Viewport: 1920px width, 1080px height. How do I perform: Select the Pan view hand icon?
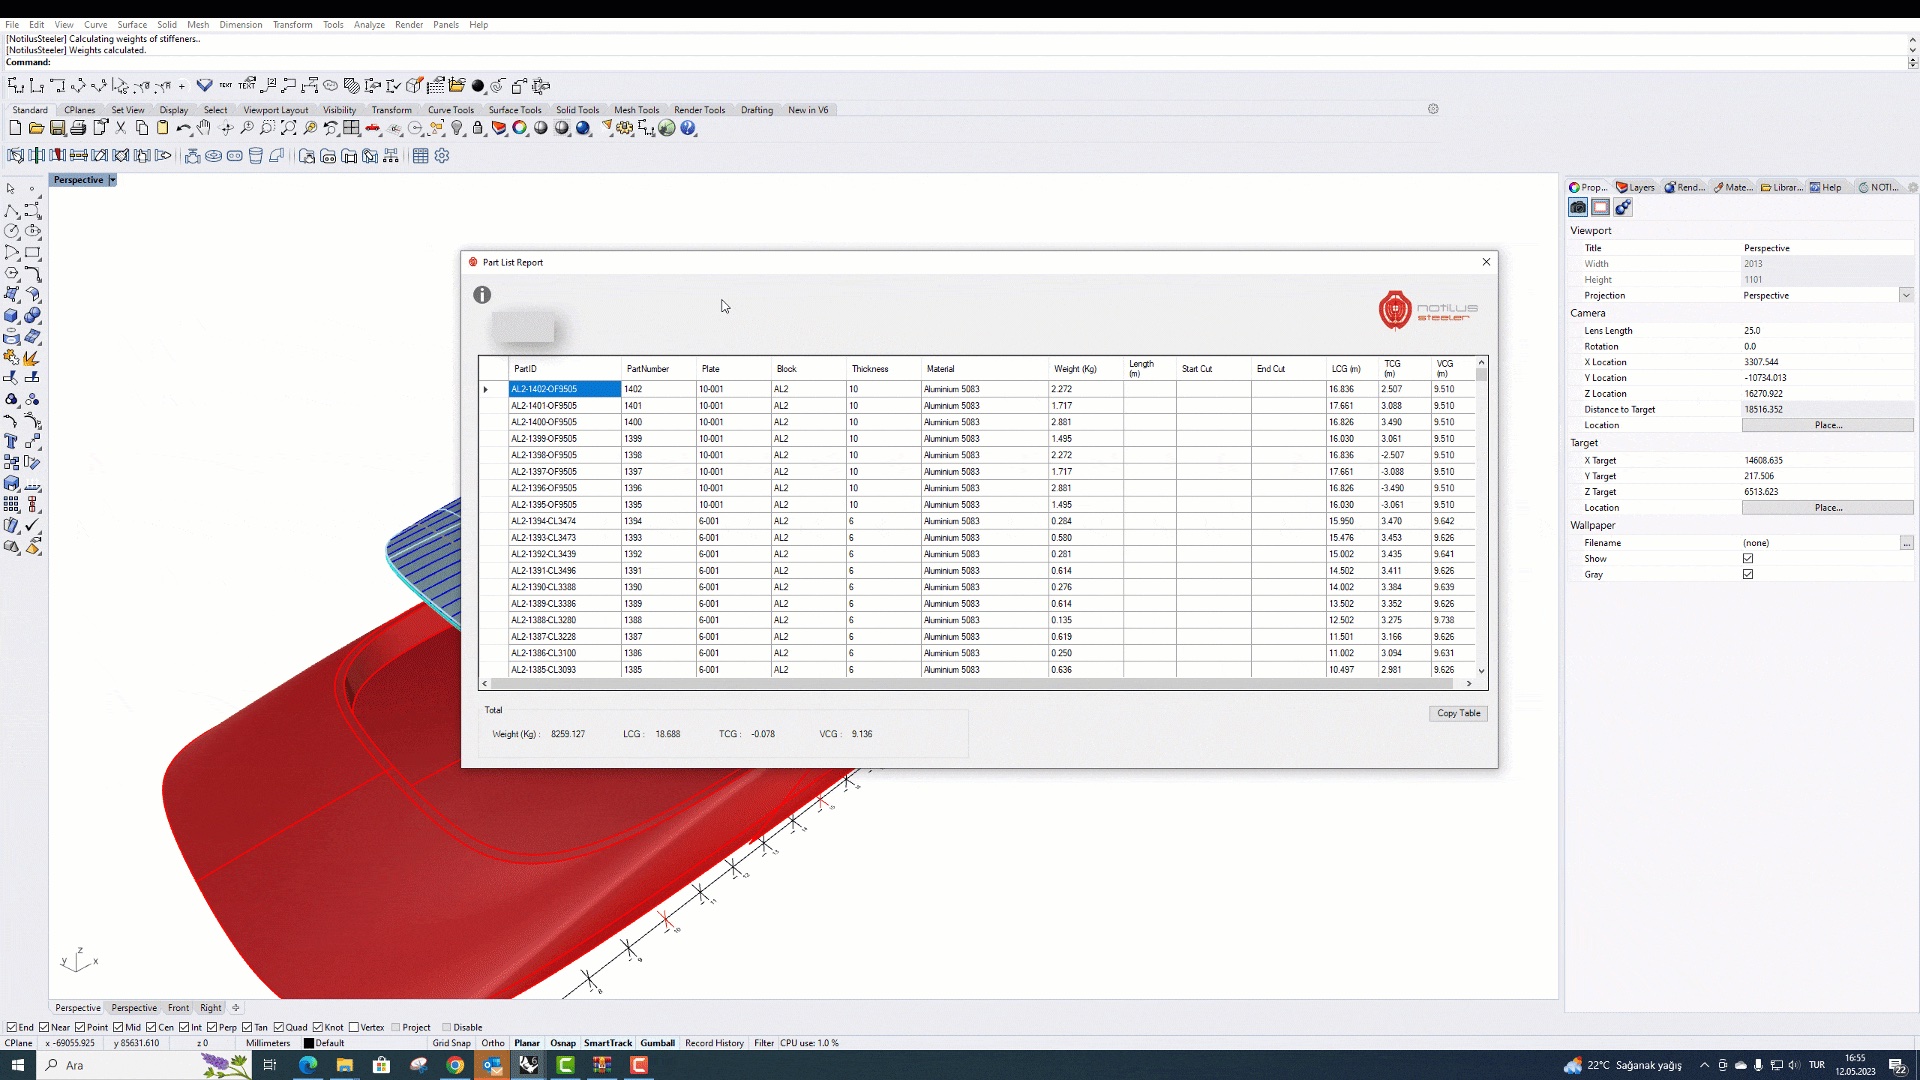pos(204,128)
